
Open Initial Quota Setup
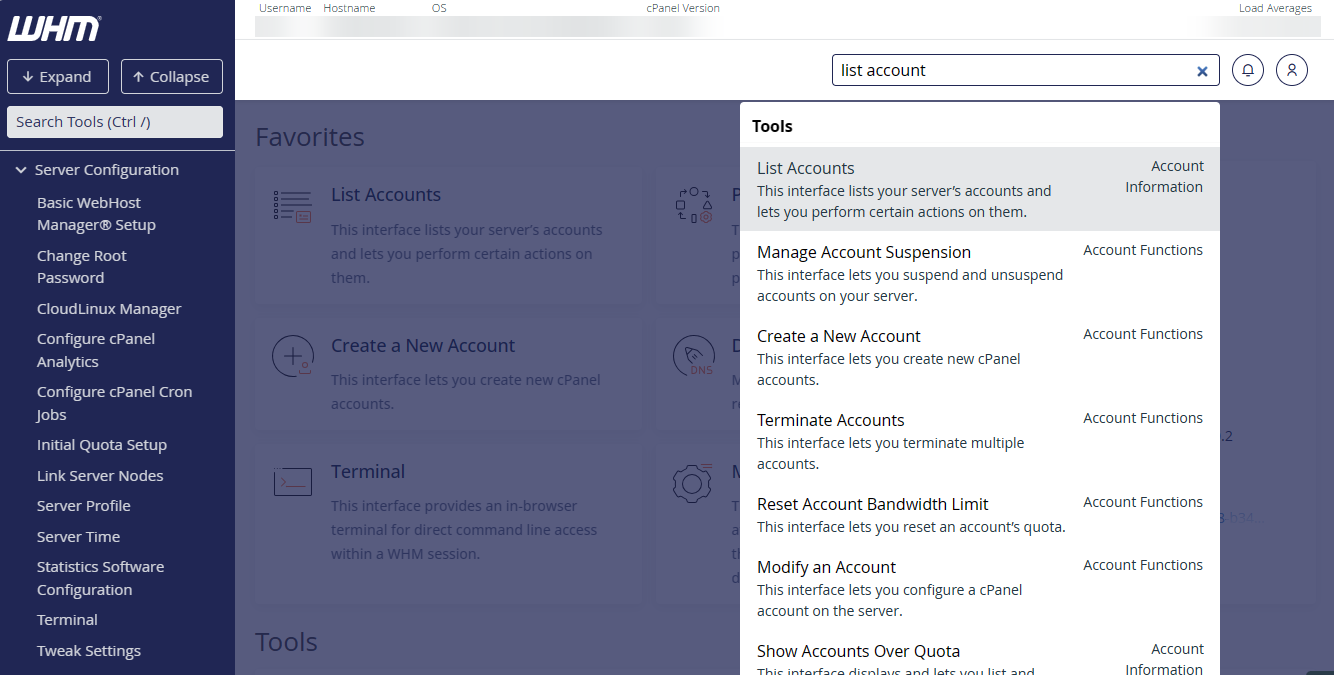pyautogui.click(x=102, y=445)
